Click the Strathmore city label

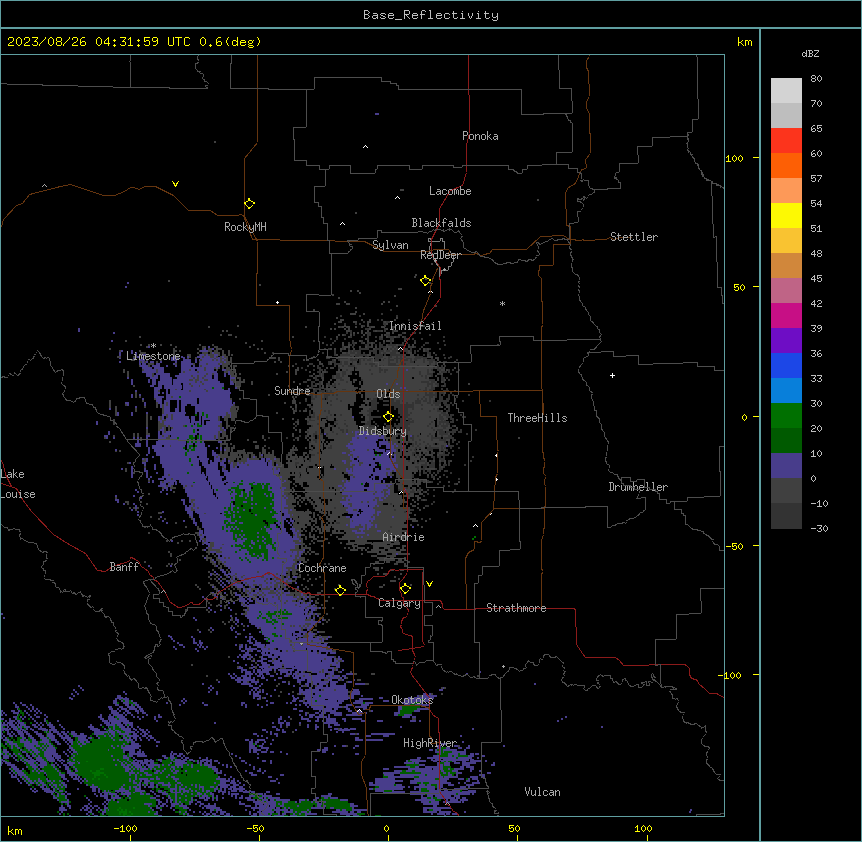(x=516, y=608)
